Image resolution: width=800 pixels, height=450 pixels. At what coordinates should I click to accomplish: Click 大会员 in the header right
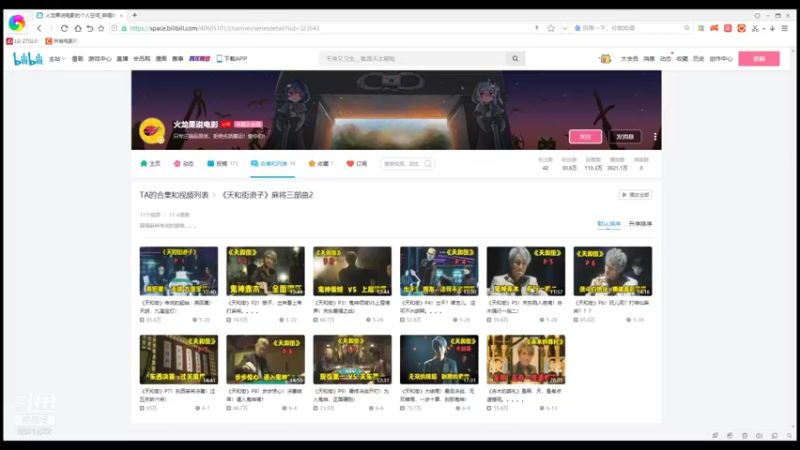coord(630,59)
